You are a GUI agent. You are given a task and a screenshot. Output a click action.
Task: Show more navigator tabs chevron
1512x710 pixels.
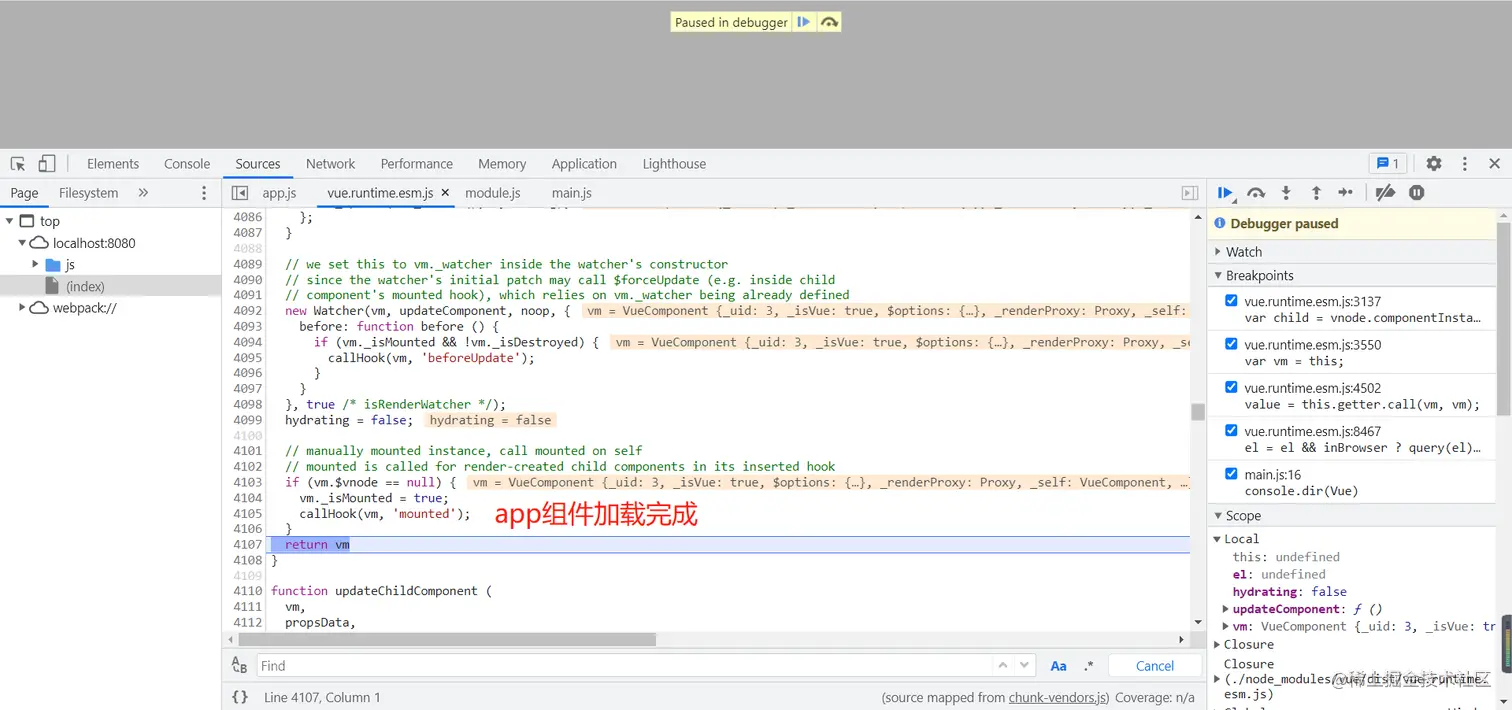[x=143, y=193]
